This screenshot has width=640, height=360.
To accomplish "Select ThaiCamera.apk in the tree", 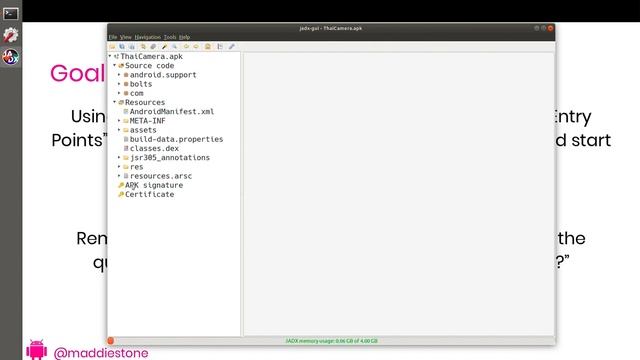I will coord(151,56).
